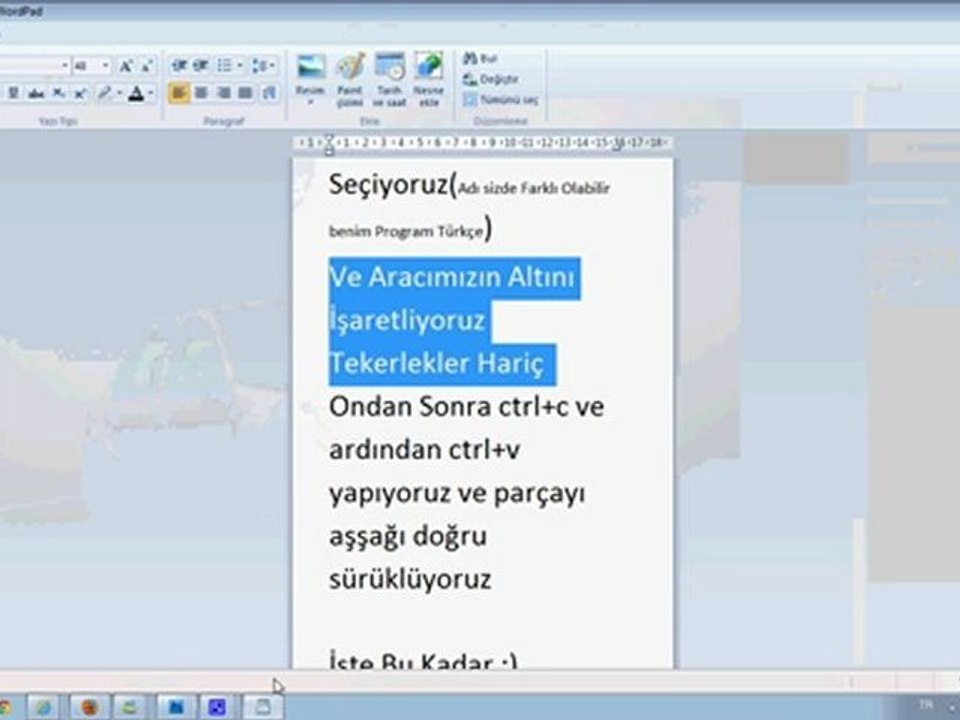This screenshot has width=960, height=720.
Task: Toggle align text right
Action: tap(223, 93)
